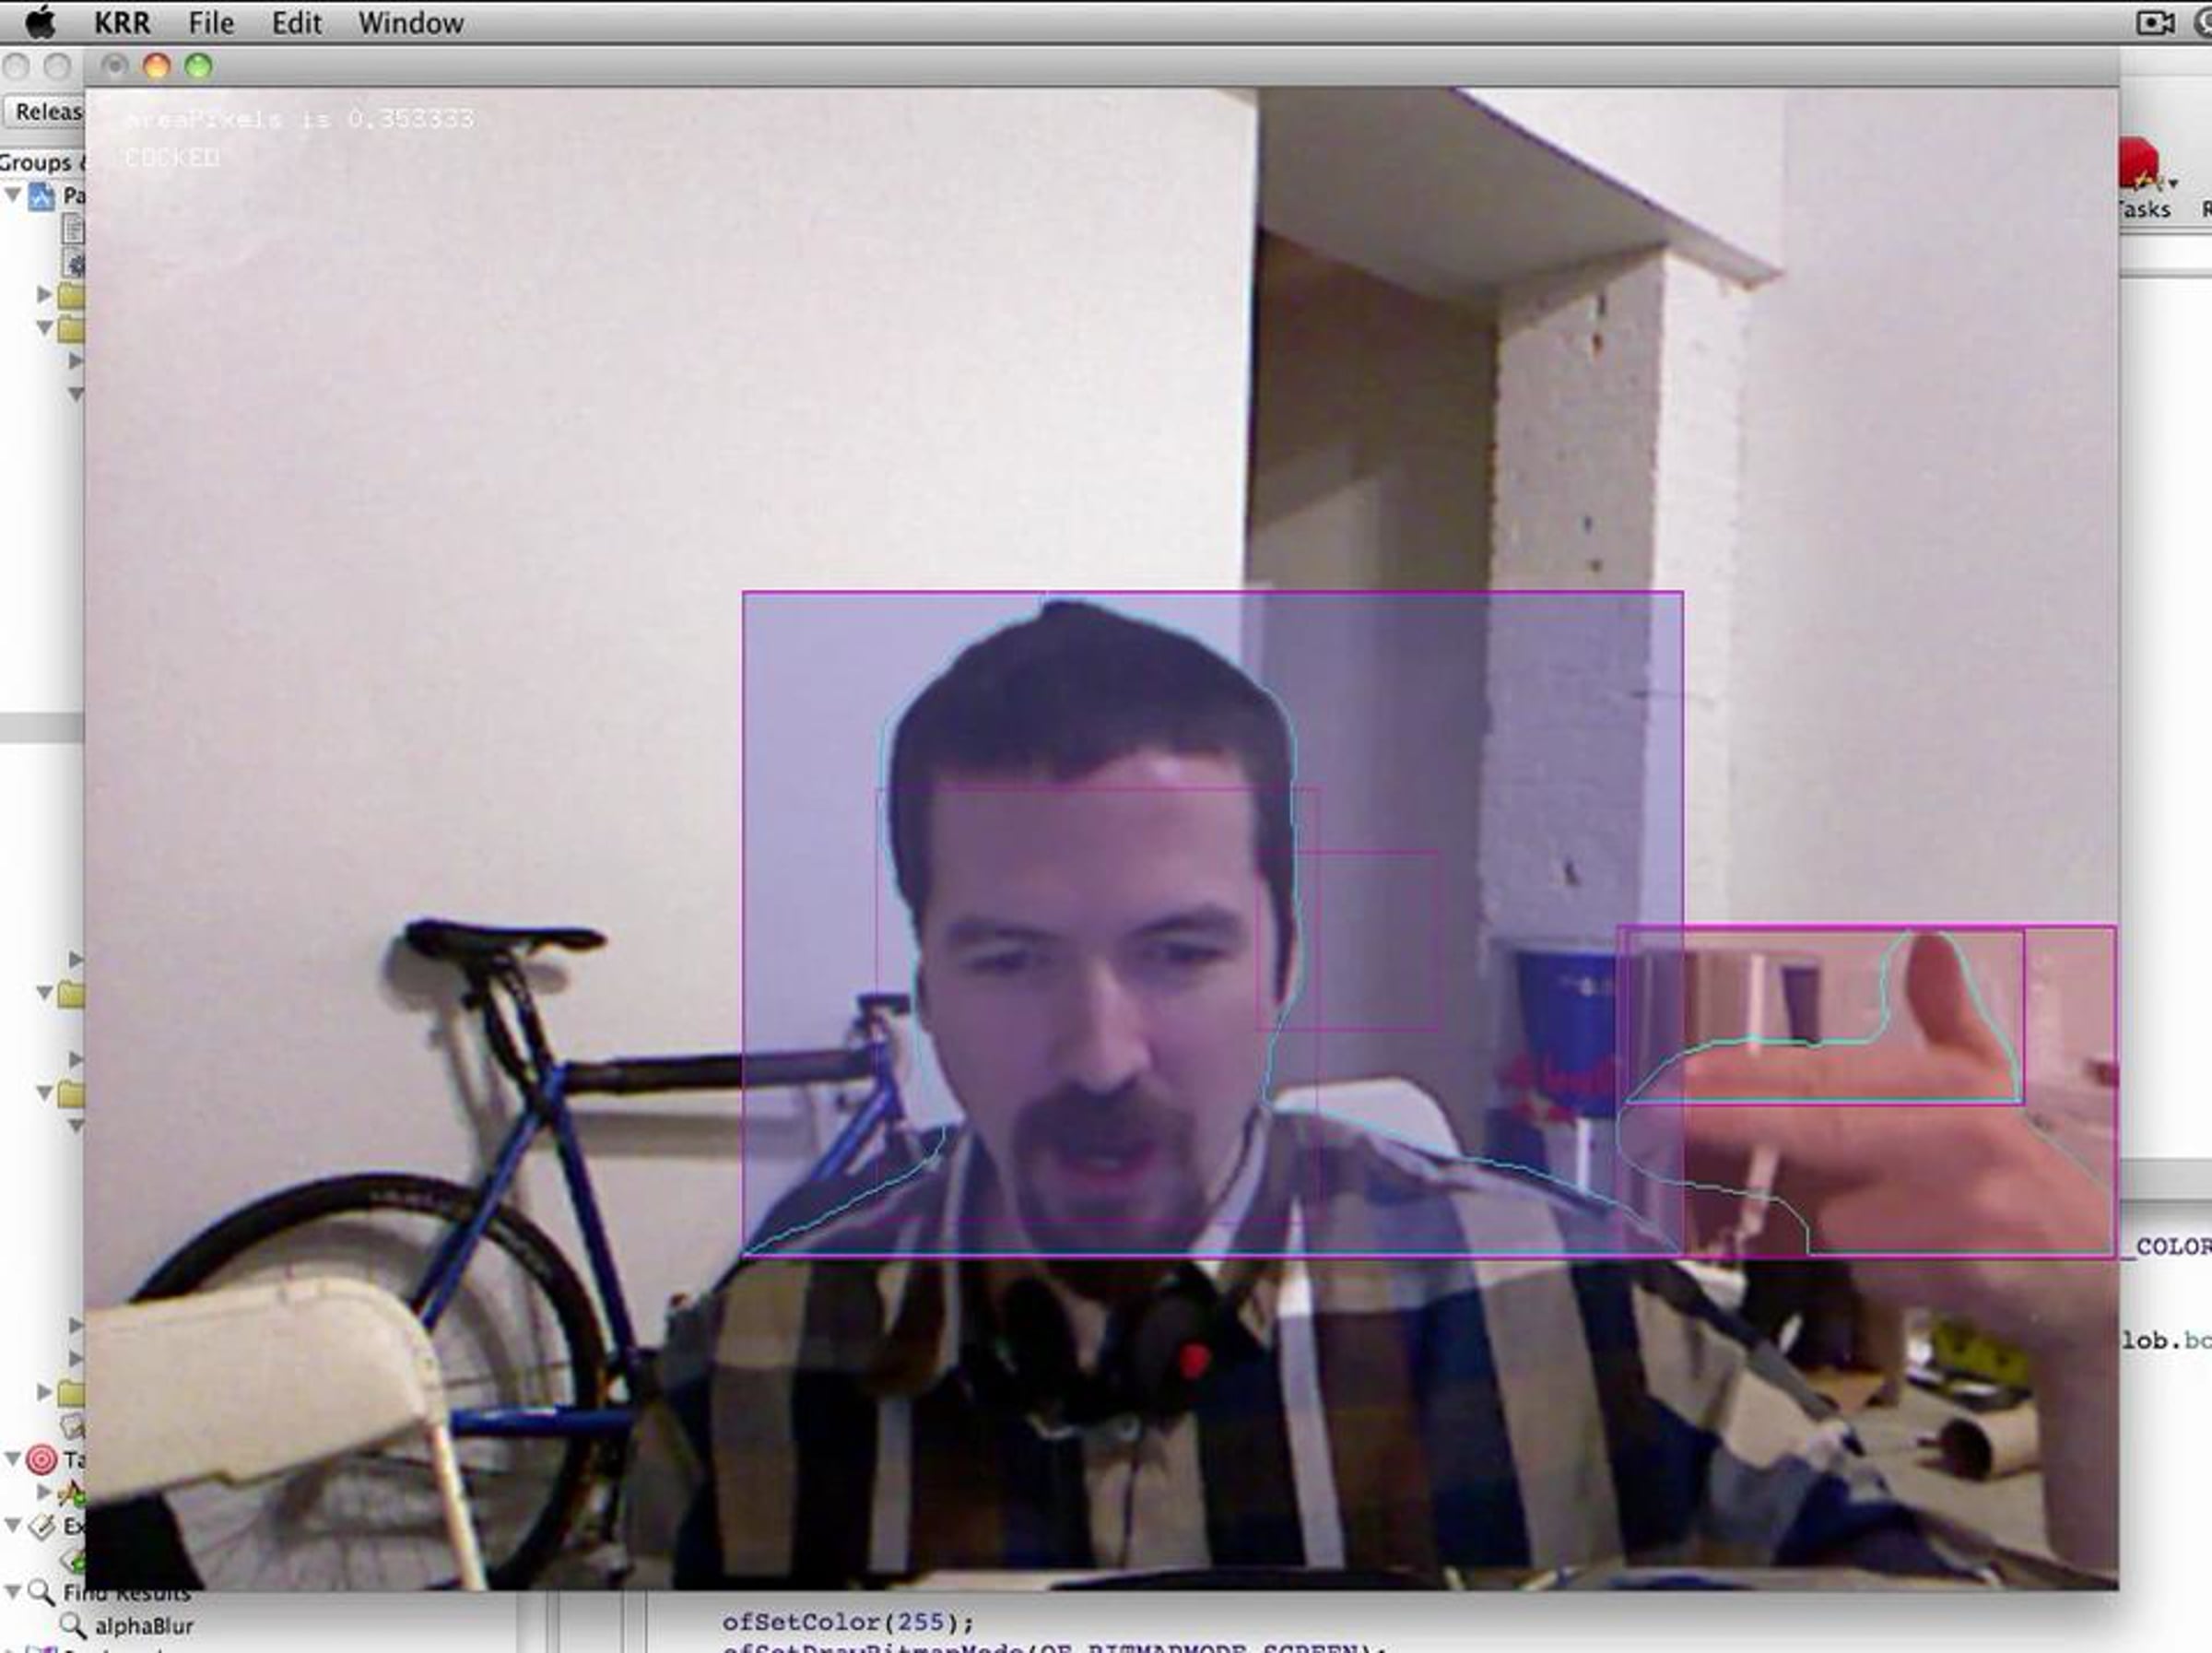Click the Xcode project file icon
Image resolution: width=2212 pixels, height=1653 pixels.
point(41,195)
